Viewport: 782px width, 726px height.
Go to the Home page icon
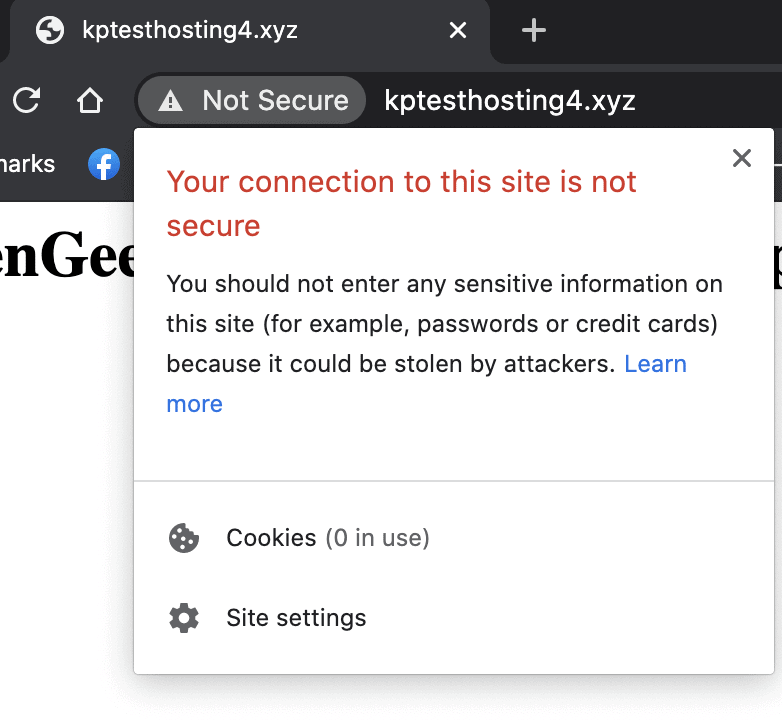coord(90,100)
